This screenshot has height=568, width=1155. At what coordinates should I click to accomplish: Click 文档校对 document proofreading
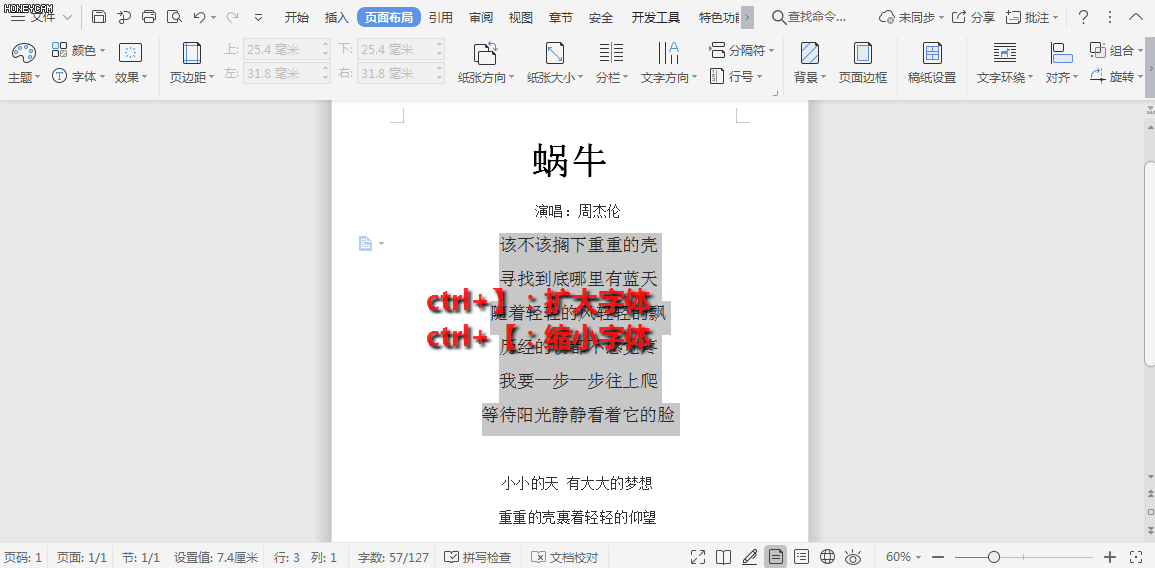pos(565,557)
